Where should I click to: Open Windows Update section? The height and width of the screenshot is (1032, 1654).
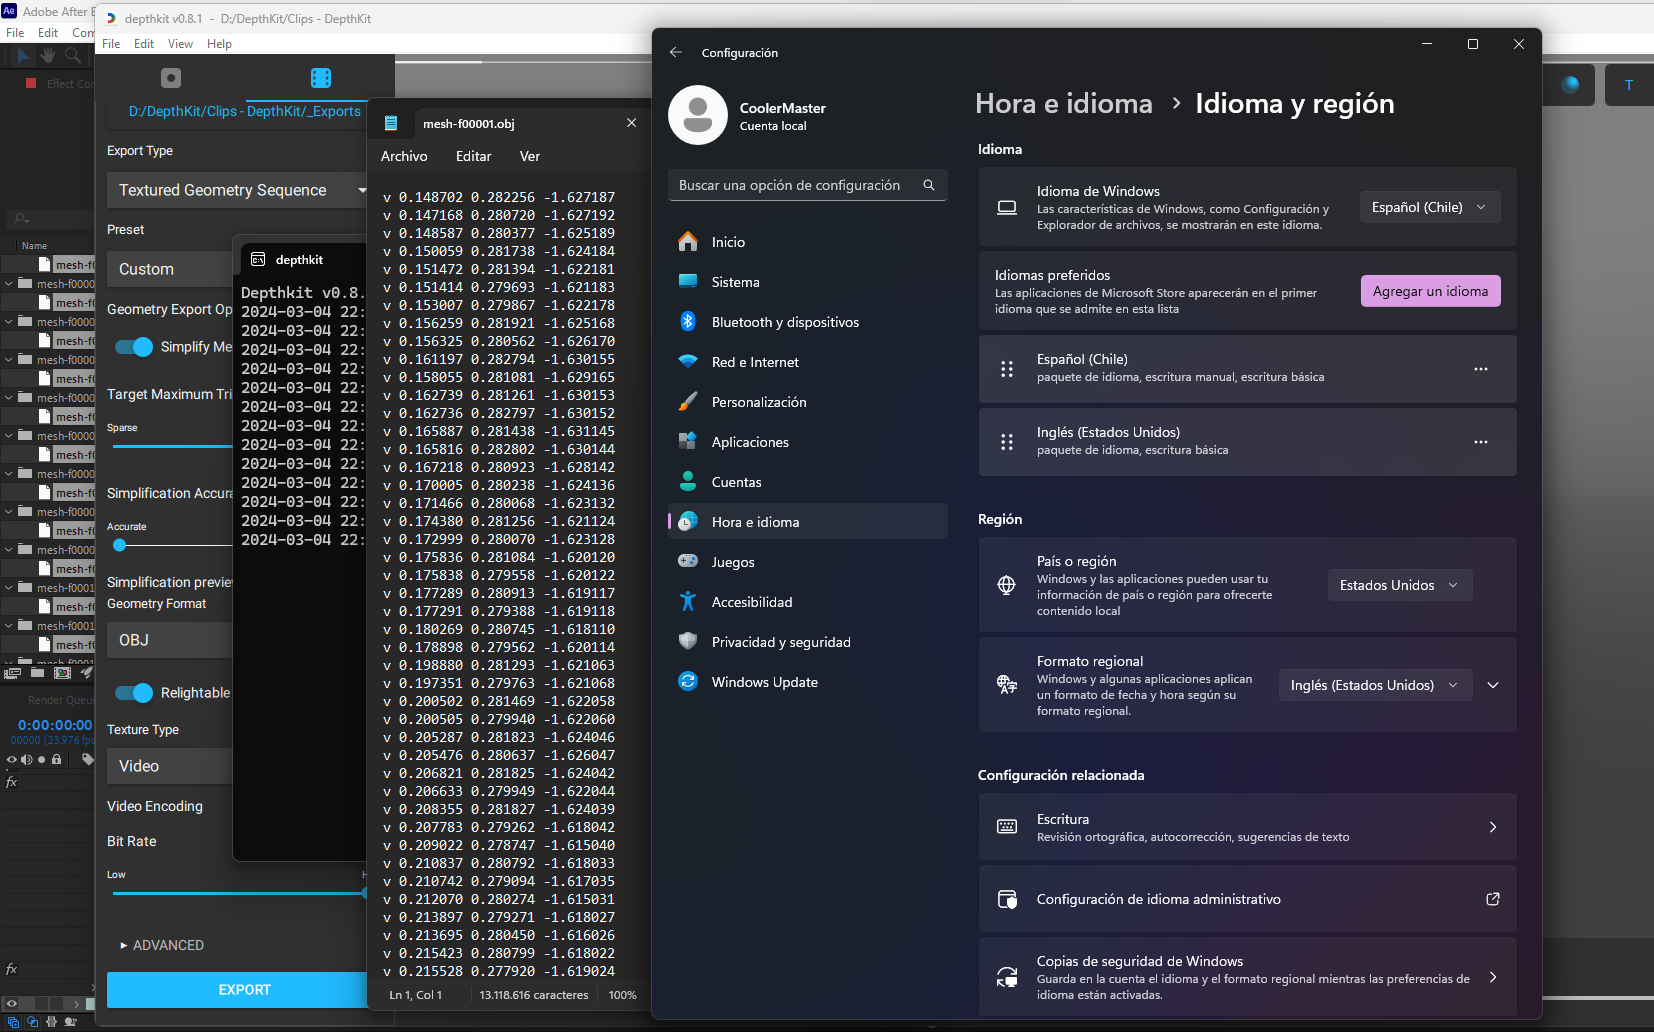[764, 682]
